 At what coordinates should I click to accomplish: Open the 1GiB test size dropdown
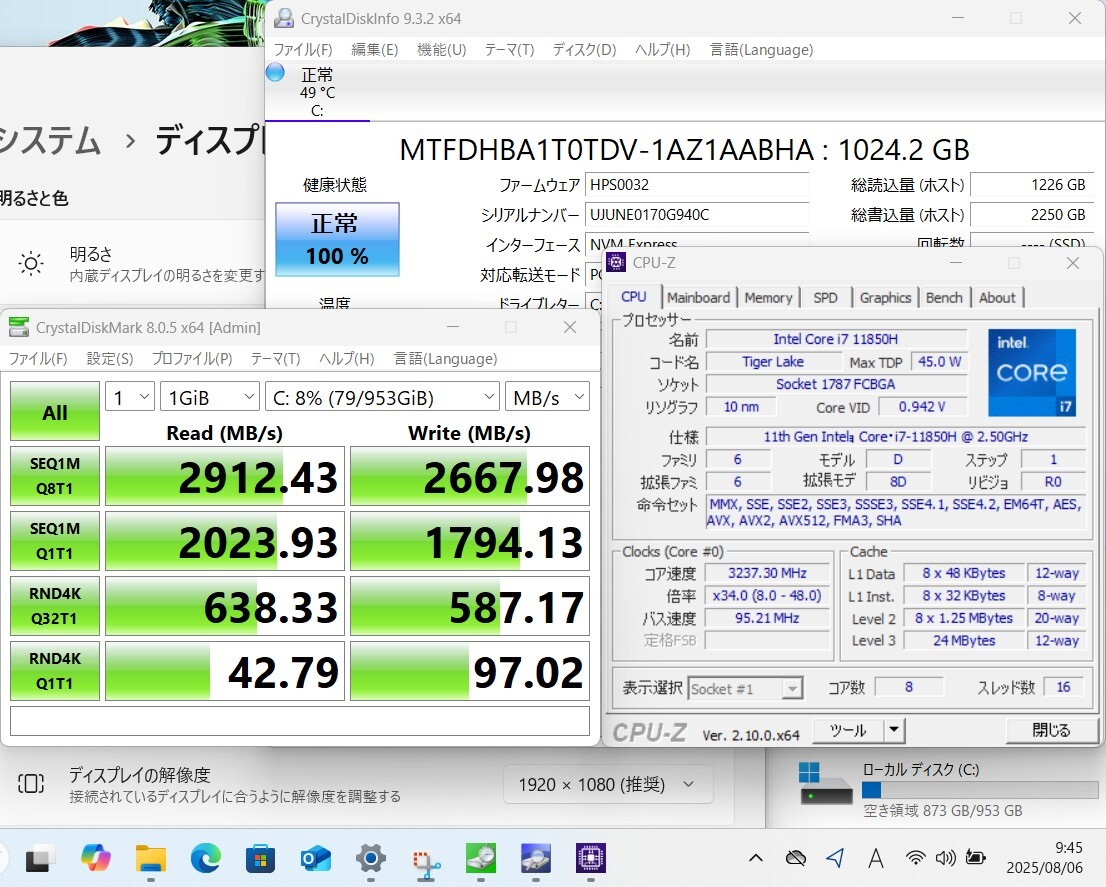(209, 397)
